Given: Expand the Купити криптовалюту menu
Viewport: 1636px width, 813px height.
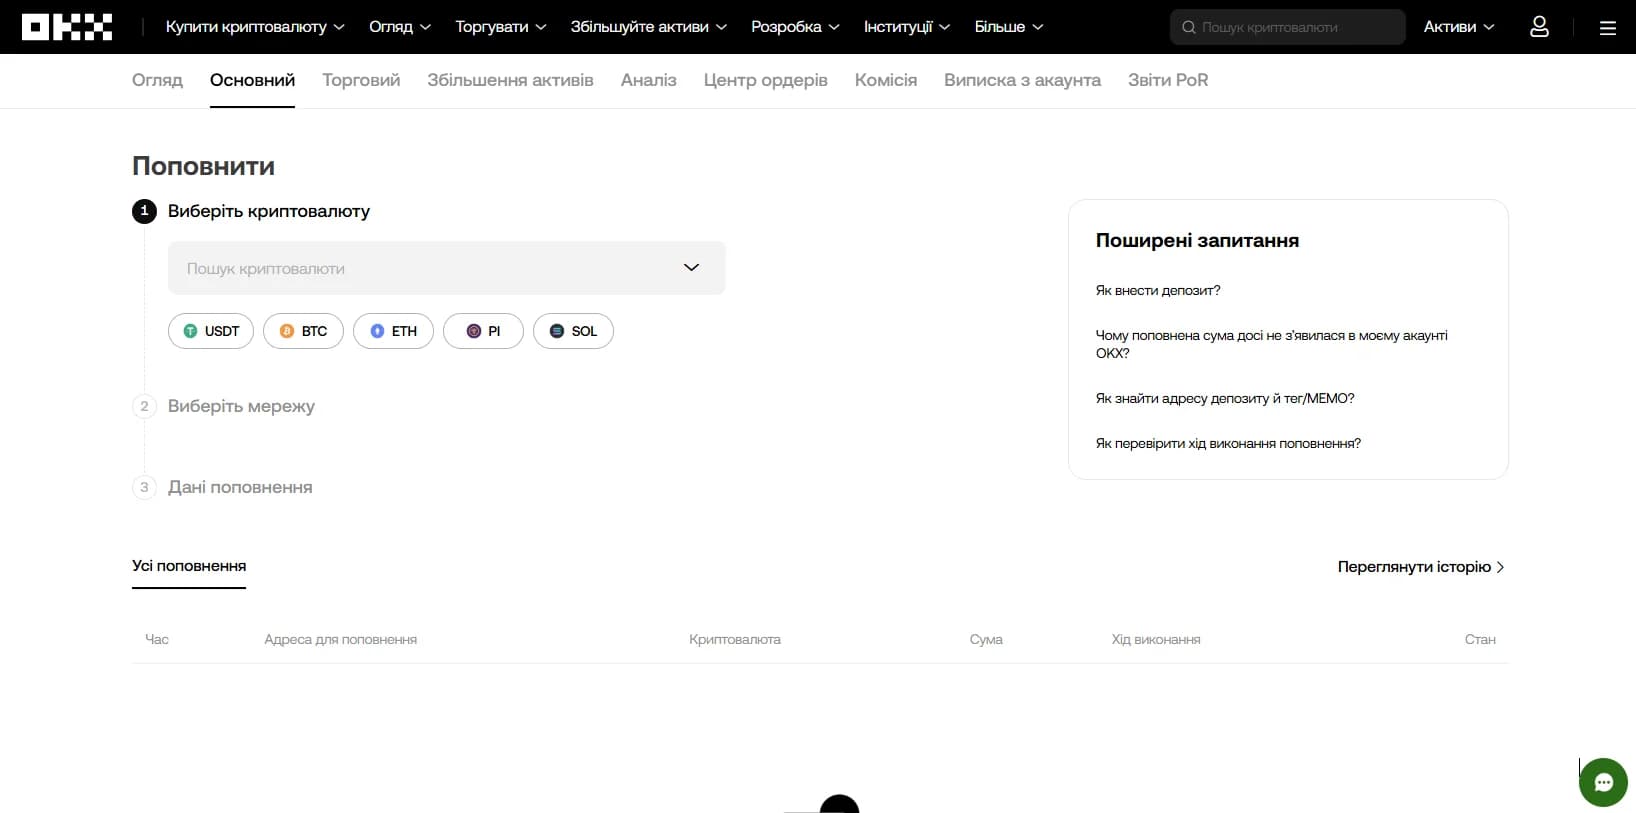Looking at the screenshot, I should pyautogui.click(x=255, y=27).
